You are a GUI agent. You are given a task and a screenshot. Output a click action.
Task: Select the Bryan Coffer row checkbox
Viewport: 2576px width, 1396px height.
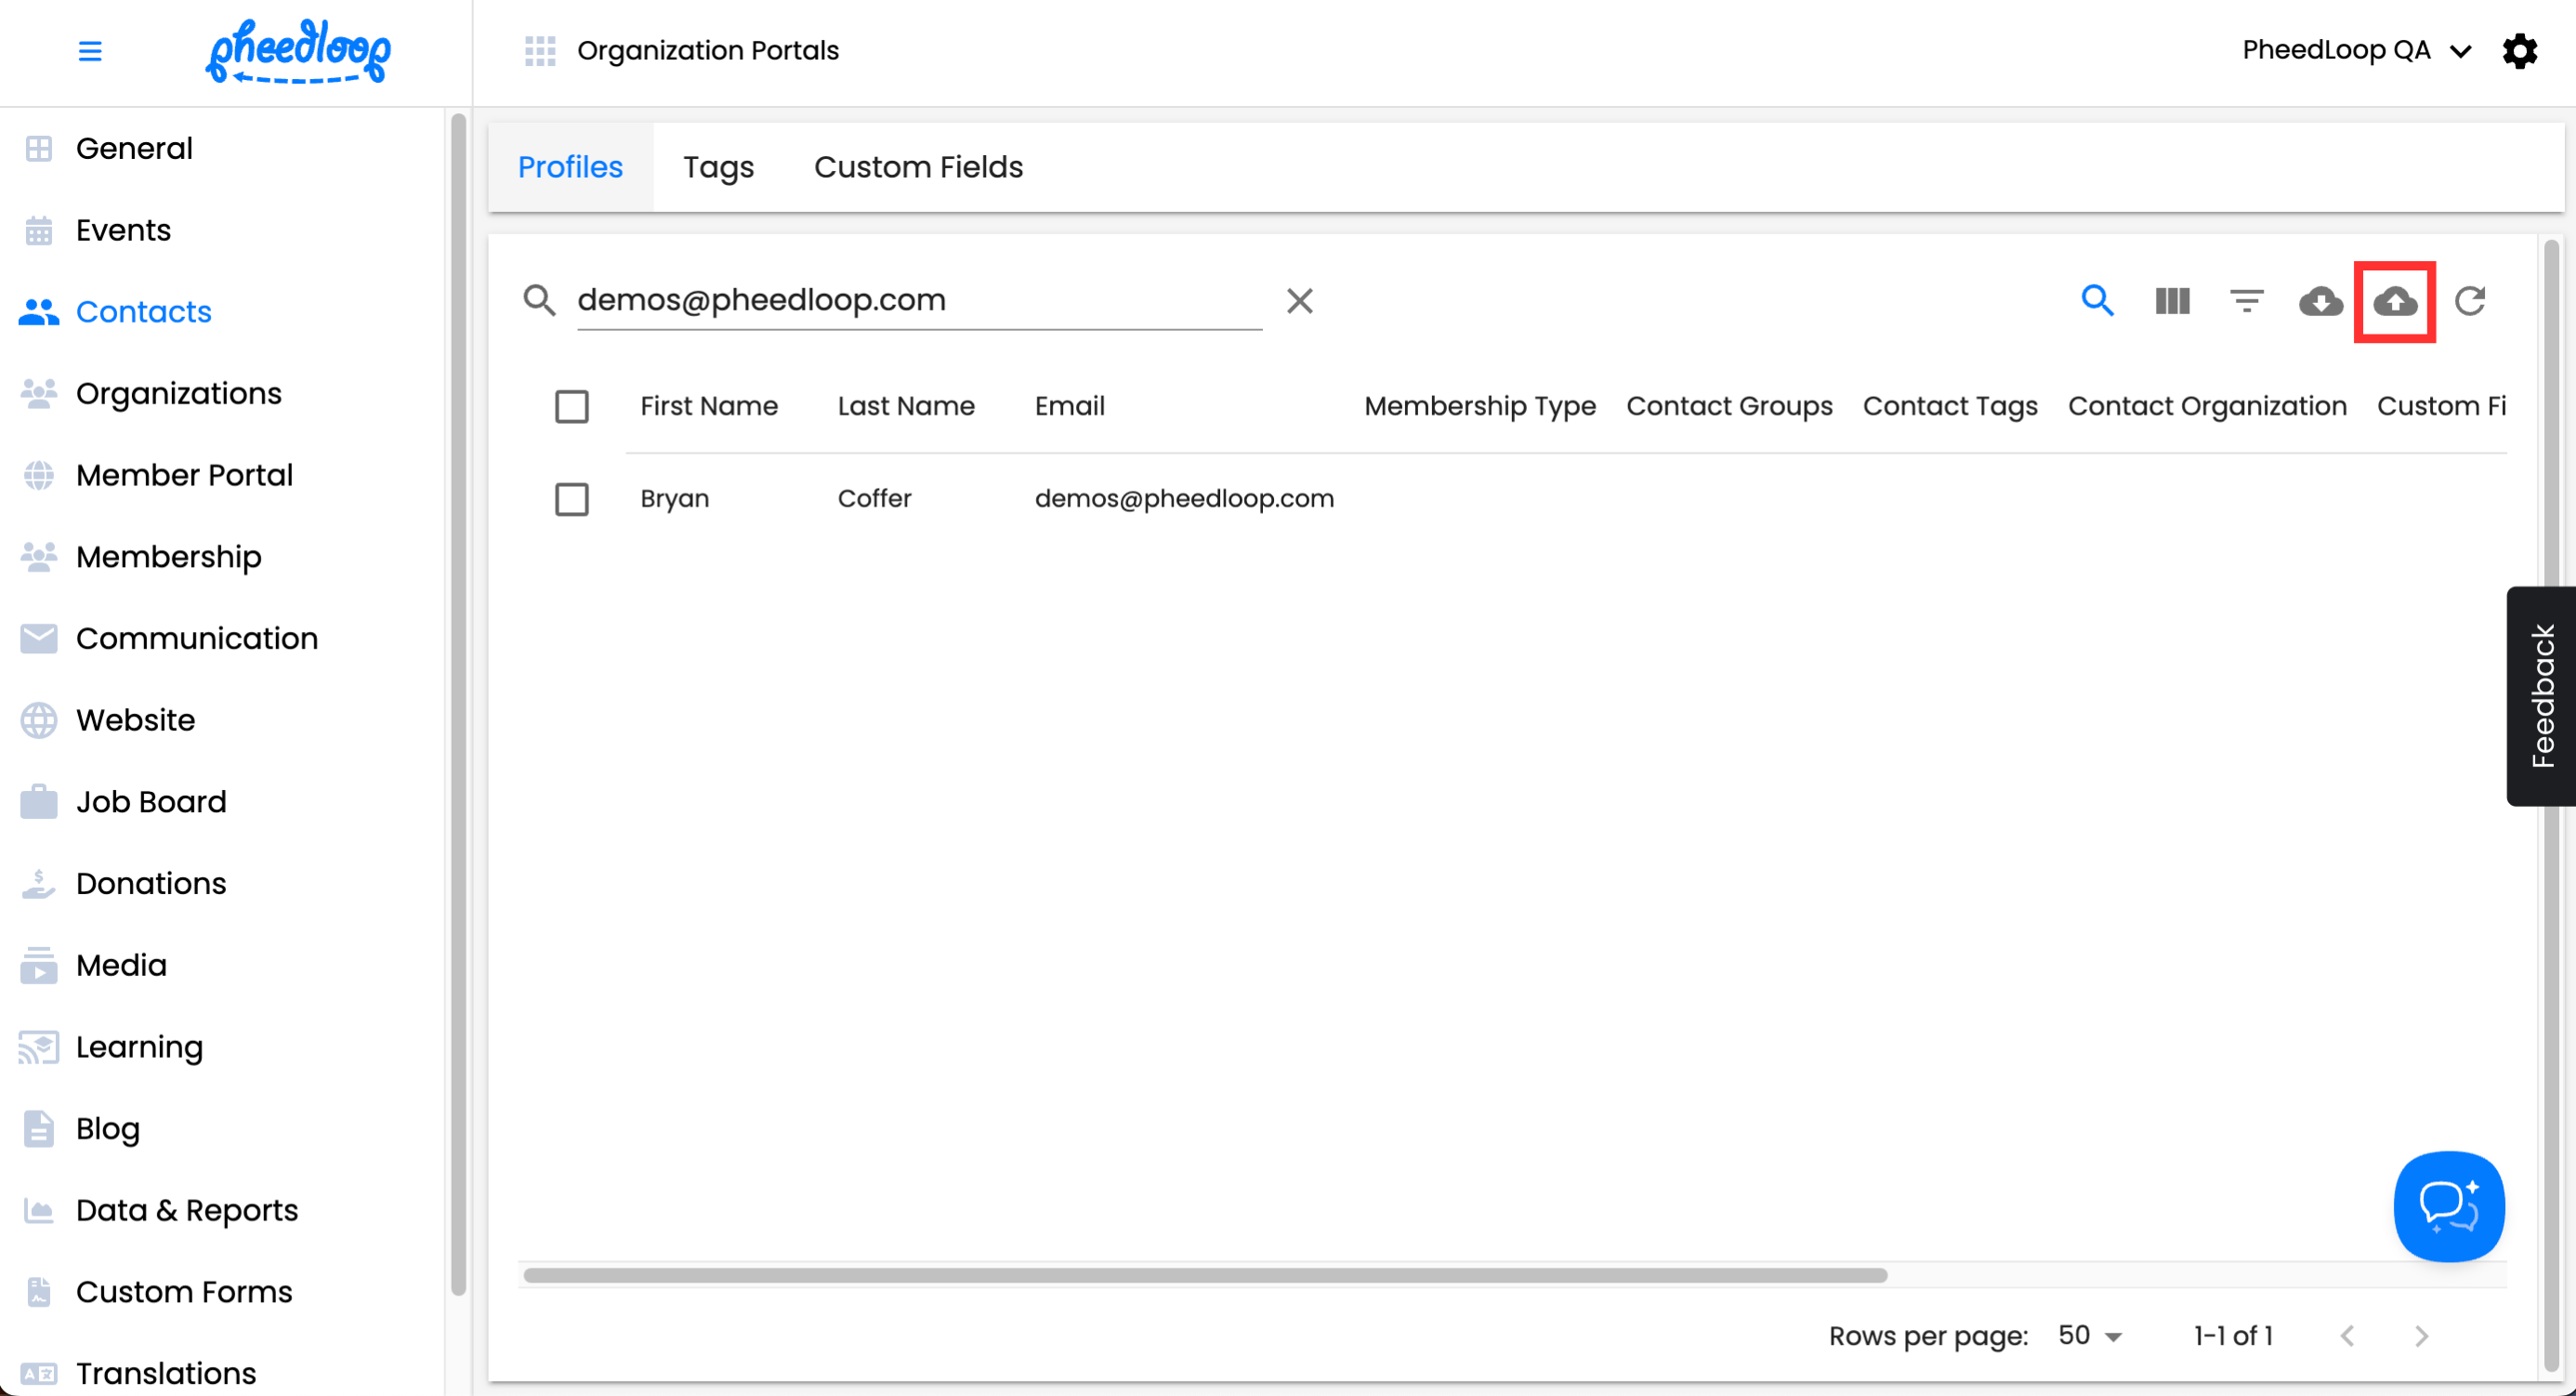571,499
